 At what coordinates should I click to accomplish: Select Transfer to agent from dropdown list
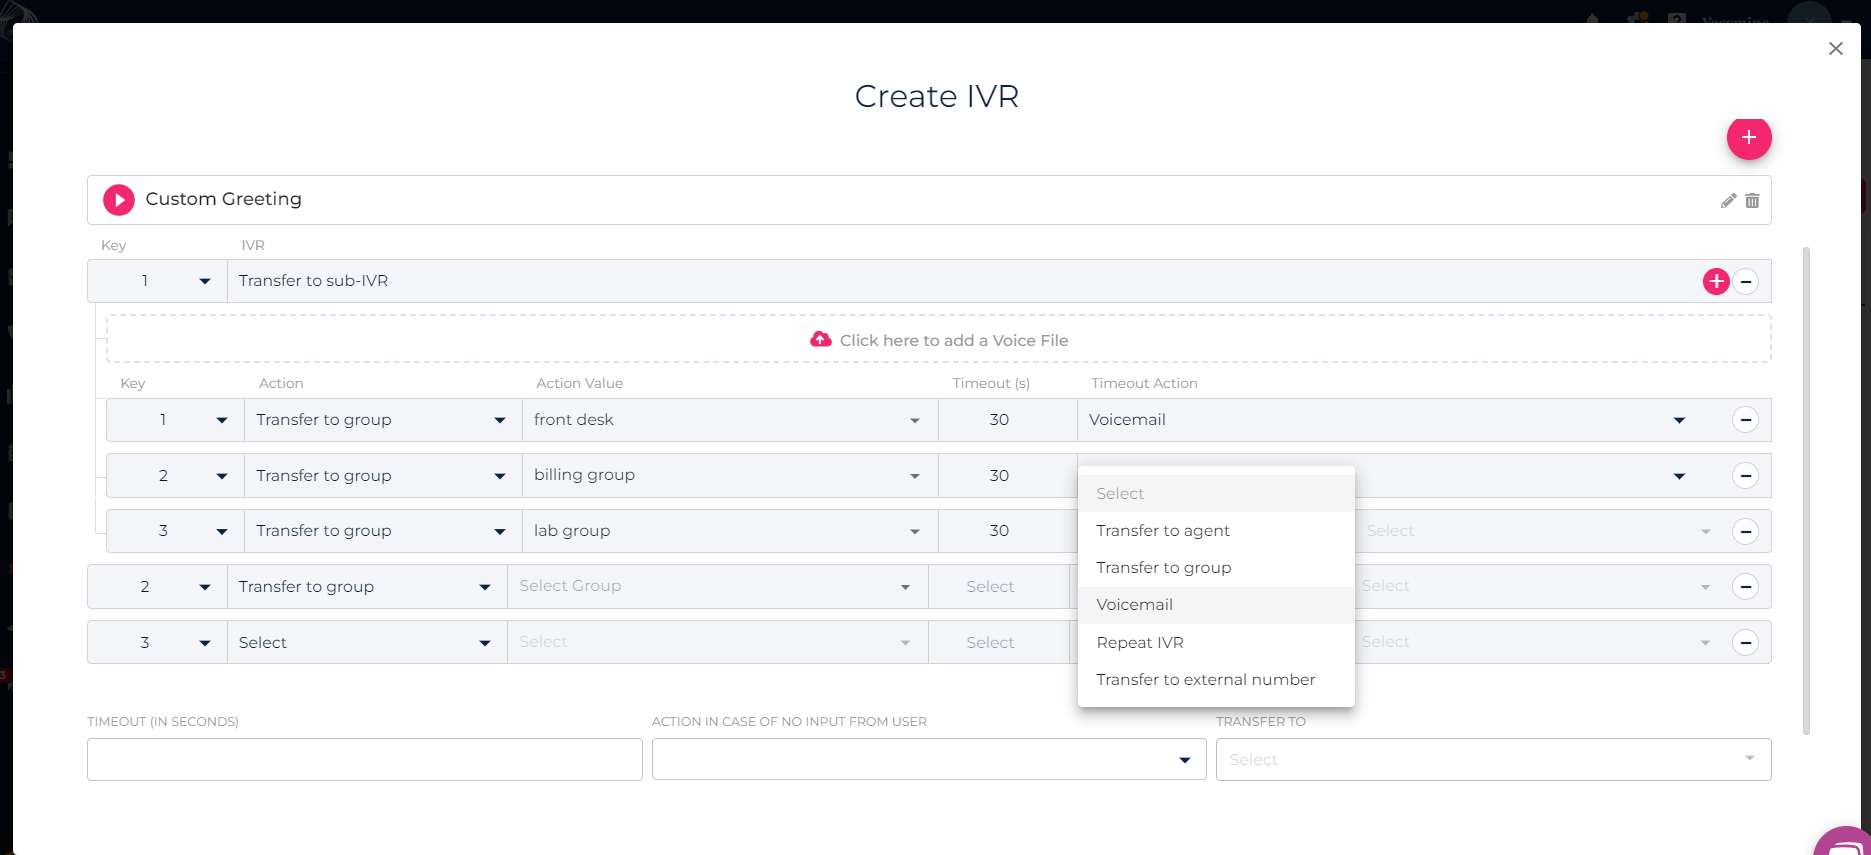pos(1162,531)
